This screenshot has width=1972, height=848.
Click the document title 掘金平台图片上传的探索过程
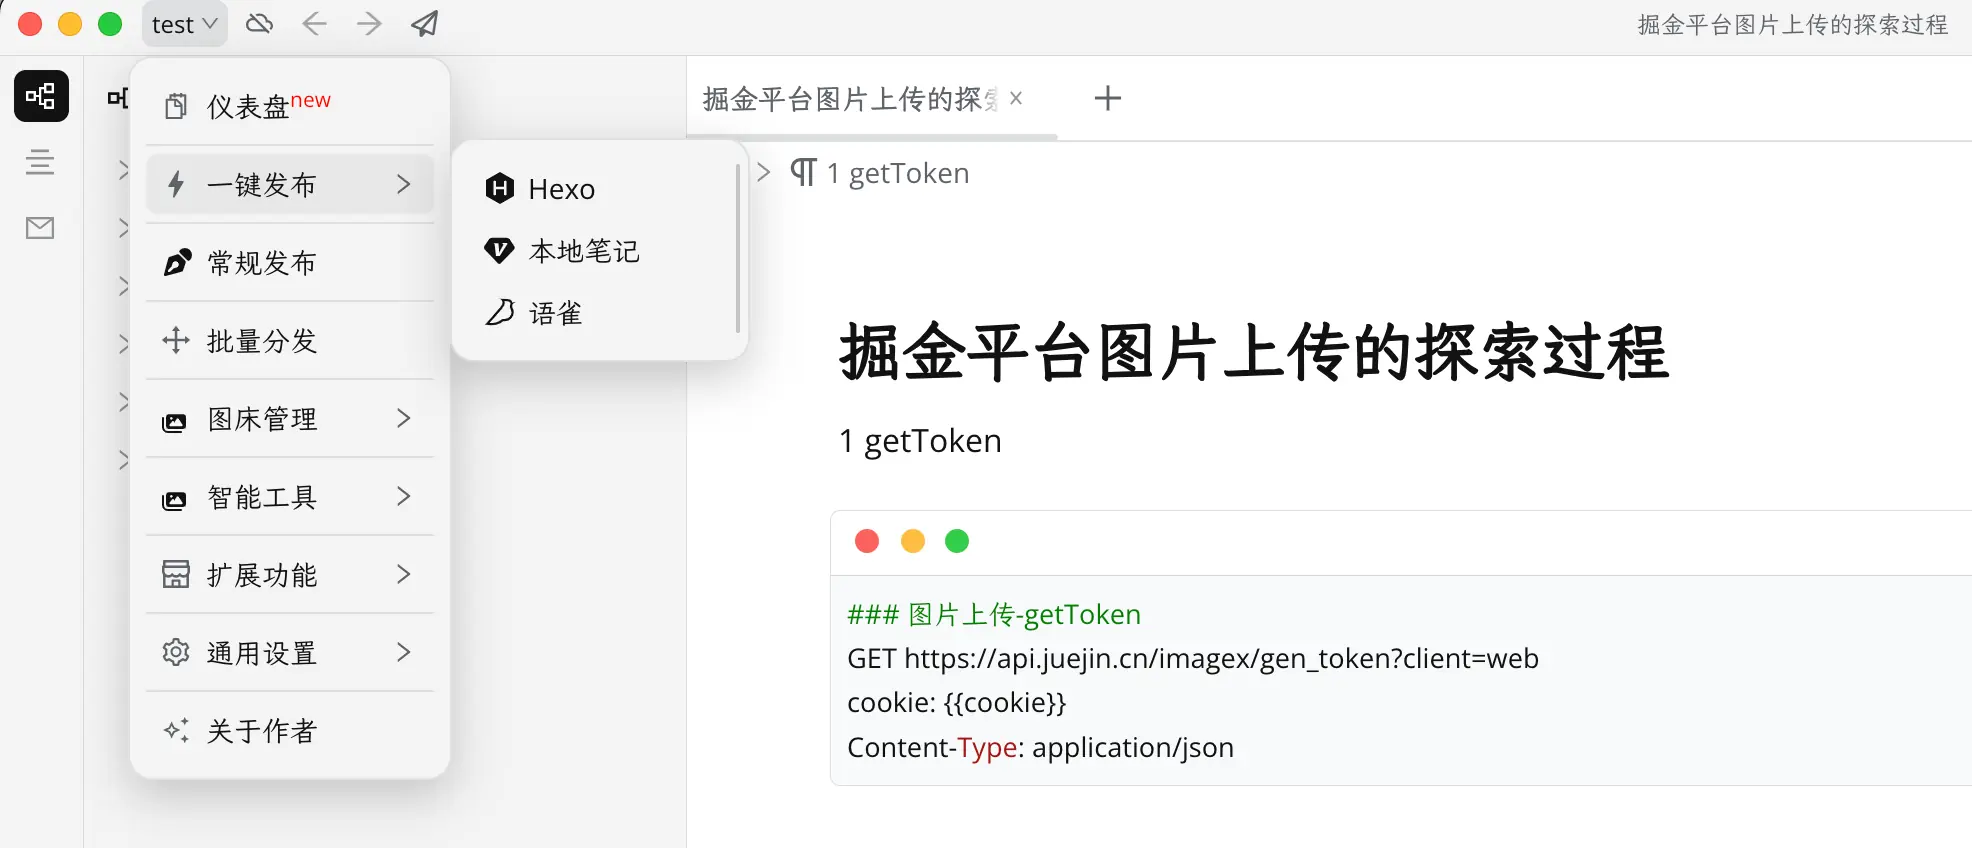(x=1255, y=352)
